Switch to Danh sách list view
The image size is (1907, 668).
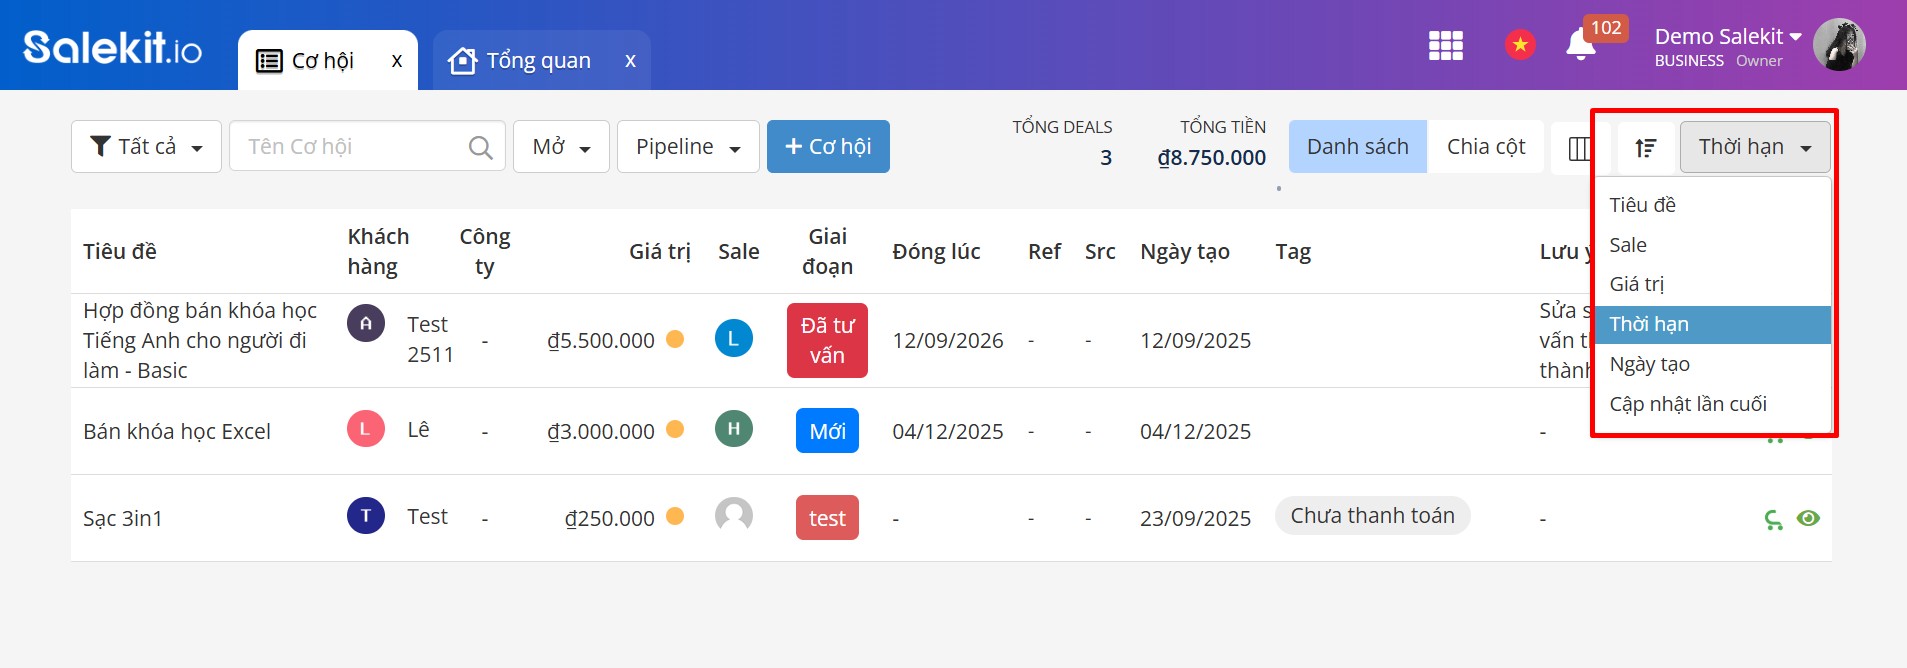point(1357,147)
